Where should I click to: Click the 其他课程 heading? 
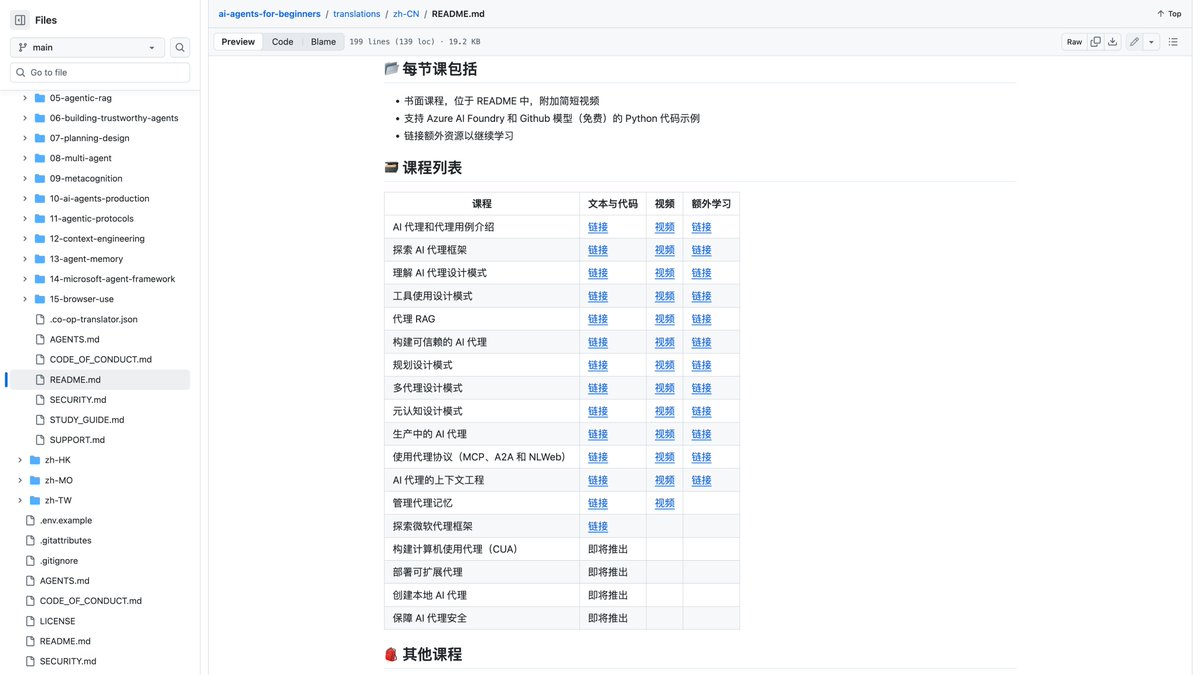click(432, 654)
